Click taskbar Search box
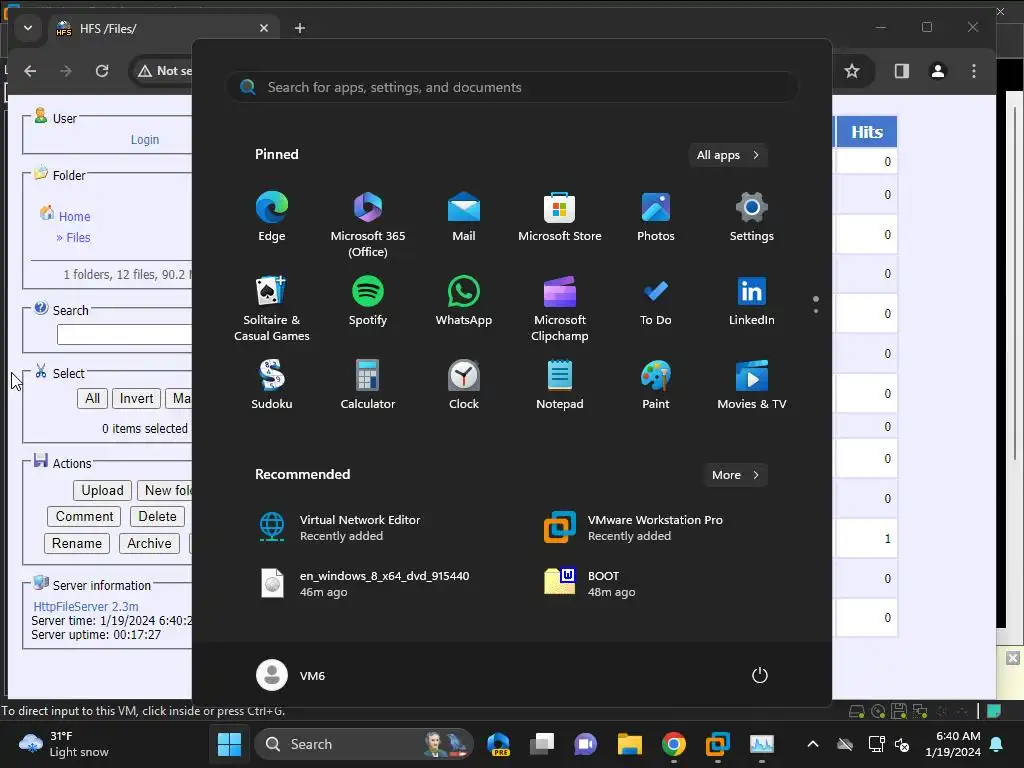Image resolution: width=1024 pixels, height=768 pixels. [364, 744]
